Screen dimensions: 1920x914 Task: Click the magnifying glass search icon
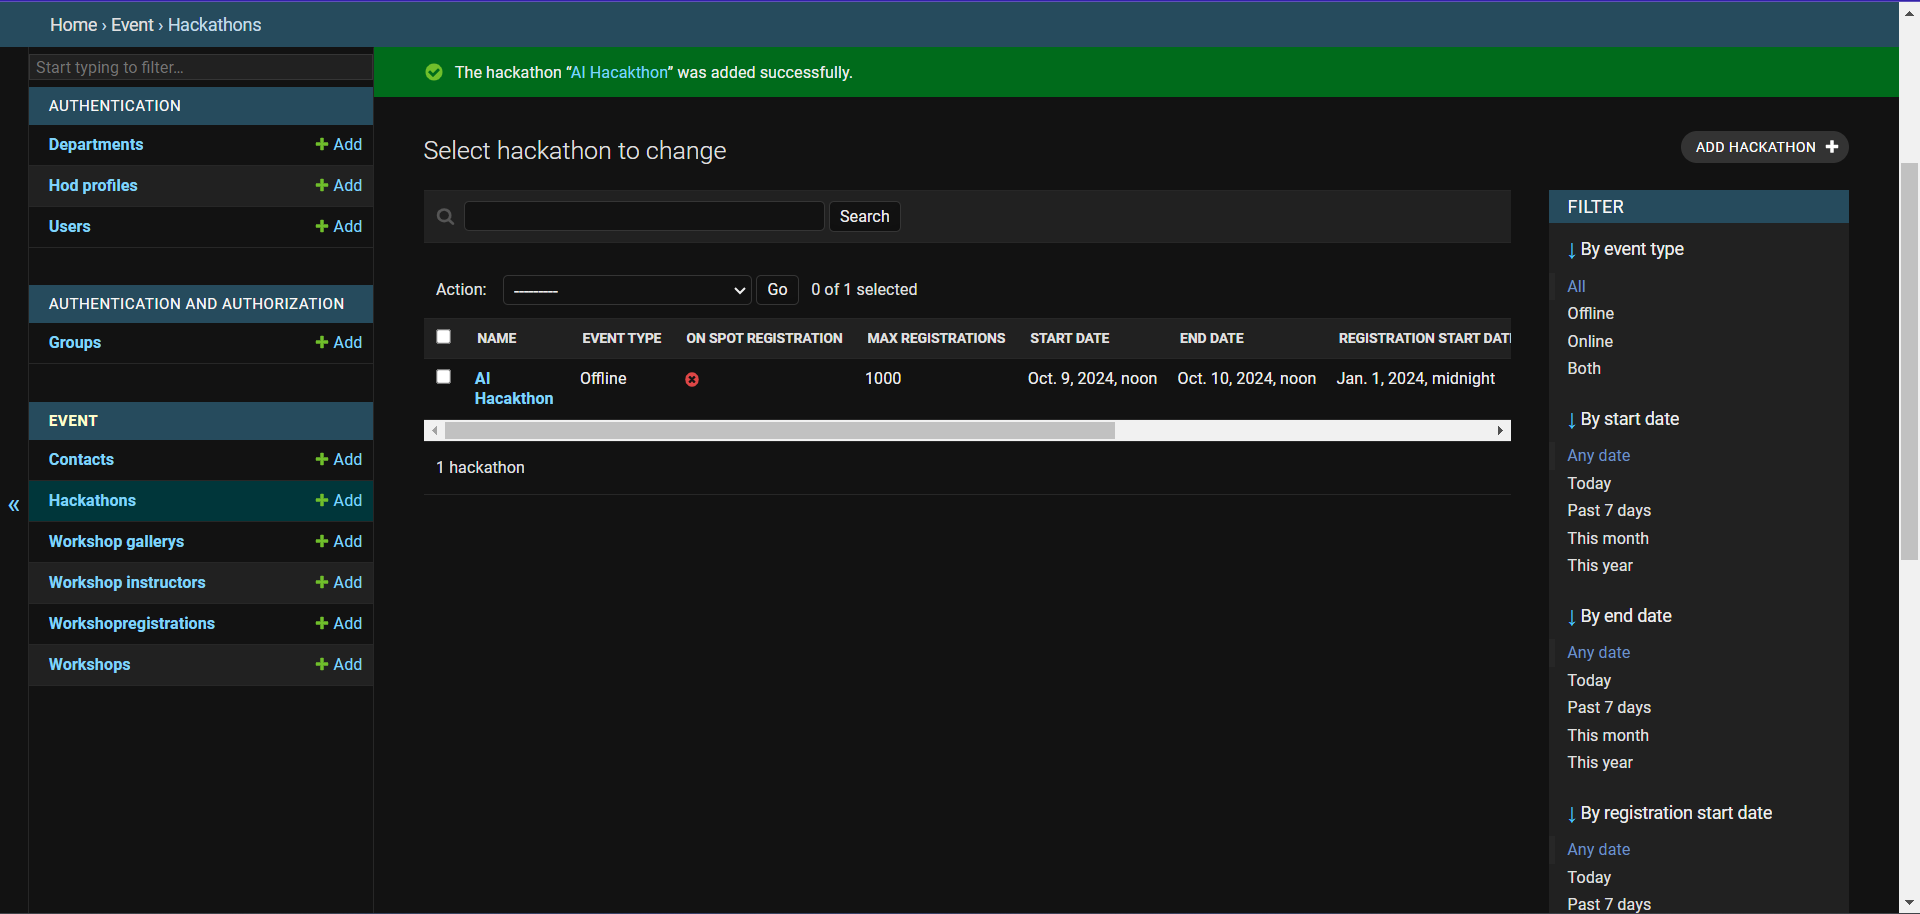446,217
